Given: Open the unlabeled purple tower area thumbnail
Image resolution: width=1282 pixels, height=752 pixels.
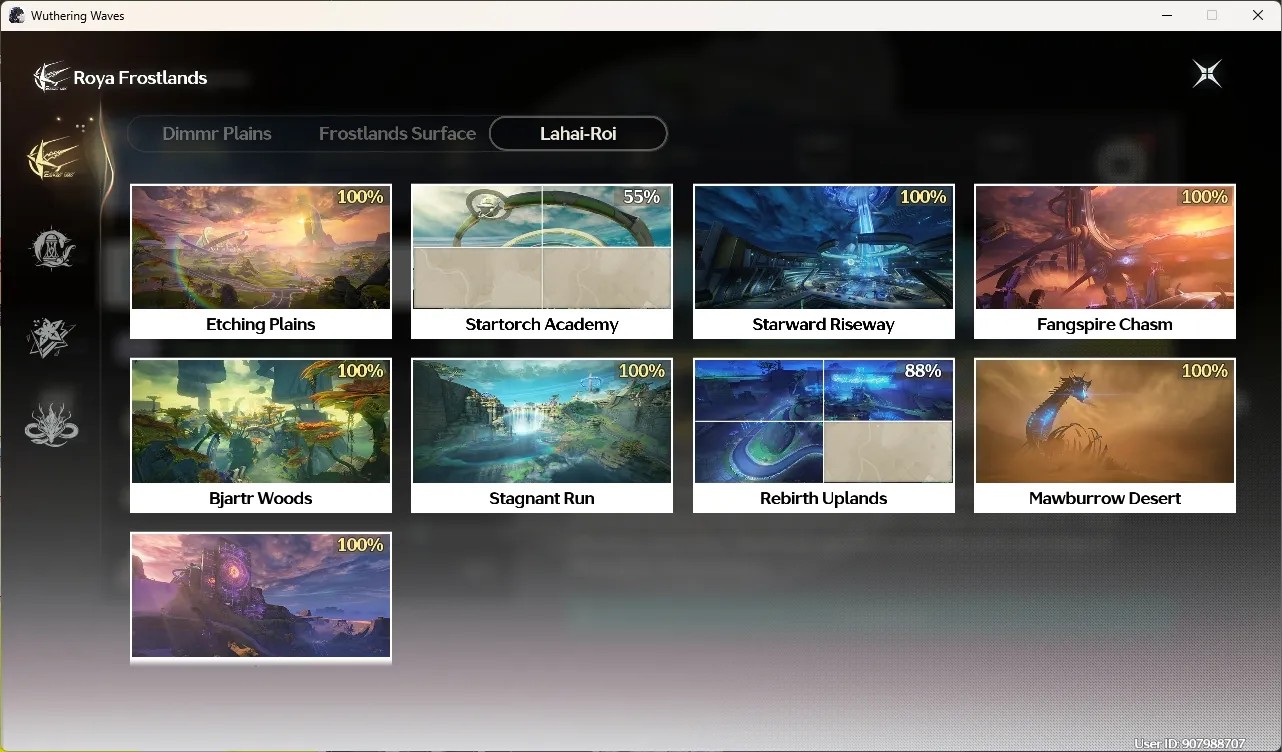Looking at the screenshot, I should point(261,595).
